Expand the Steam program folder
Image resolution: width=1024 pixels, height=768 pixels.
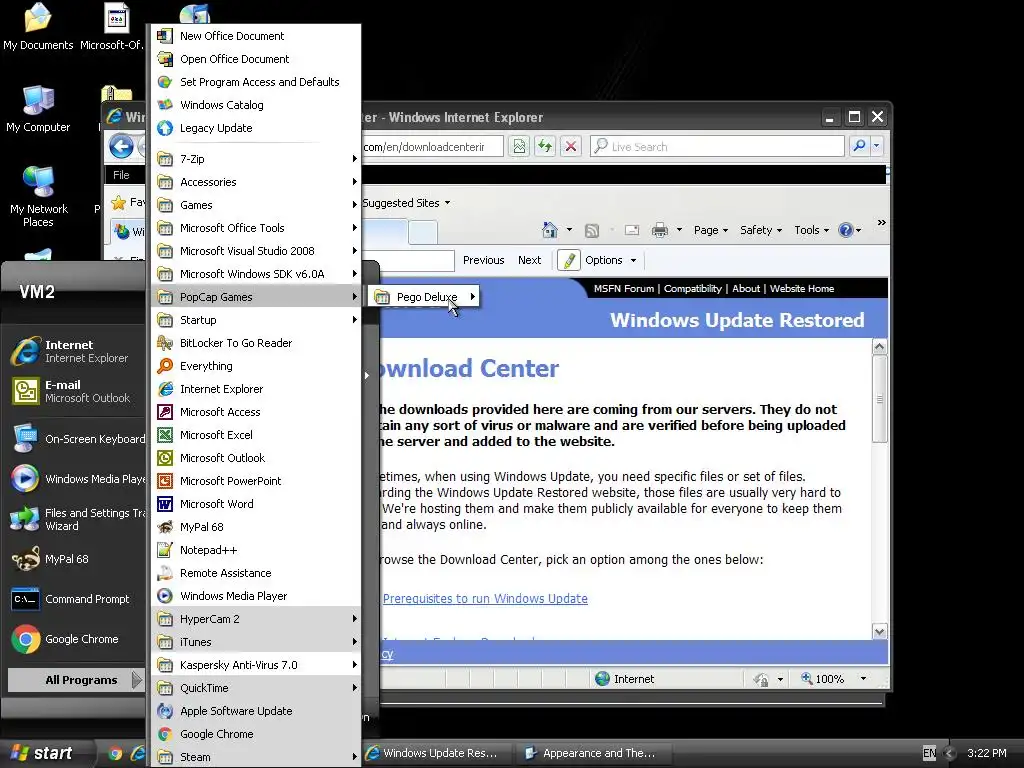click(x=255, y=757)
